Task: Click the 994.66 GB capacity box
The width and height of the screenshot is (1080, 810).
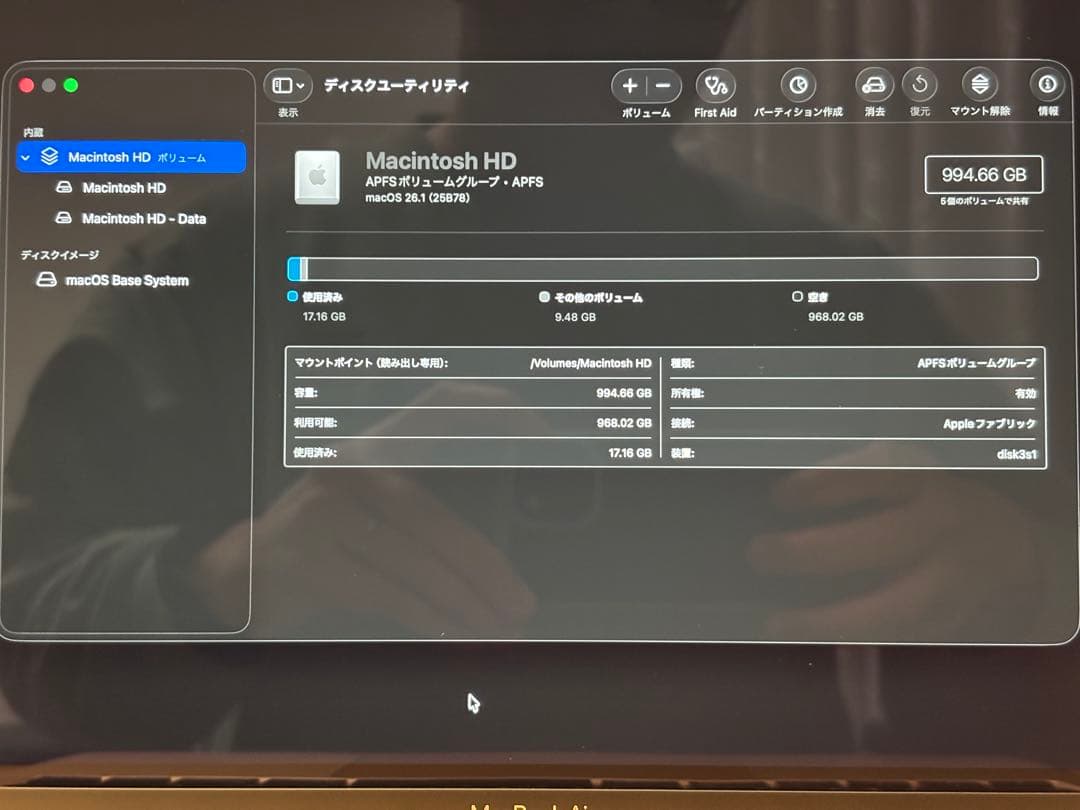Action: click(x=984, y=174)
